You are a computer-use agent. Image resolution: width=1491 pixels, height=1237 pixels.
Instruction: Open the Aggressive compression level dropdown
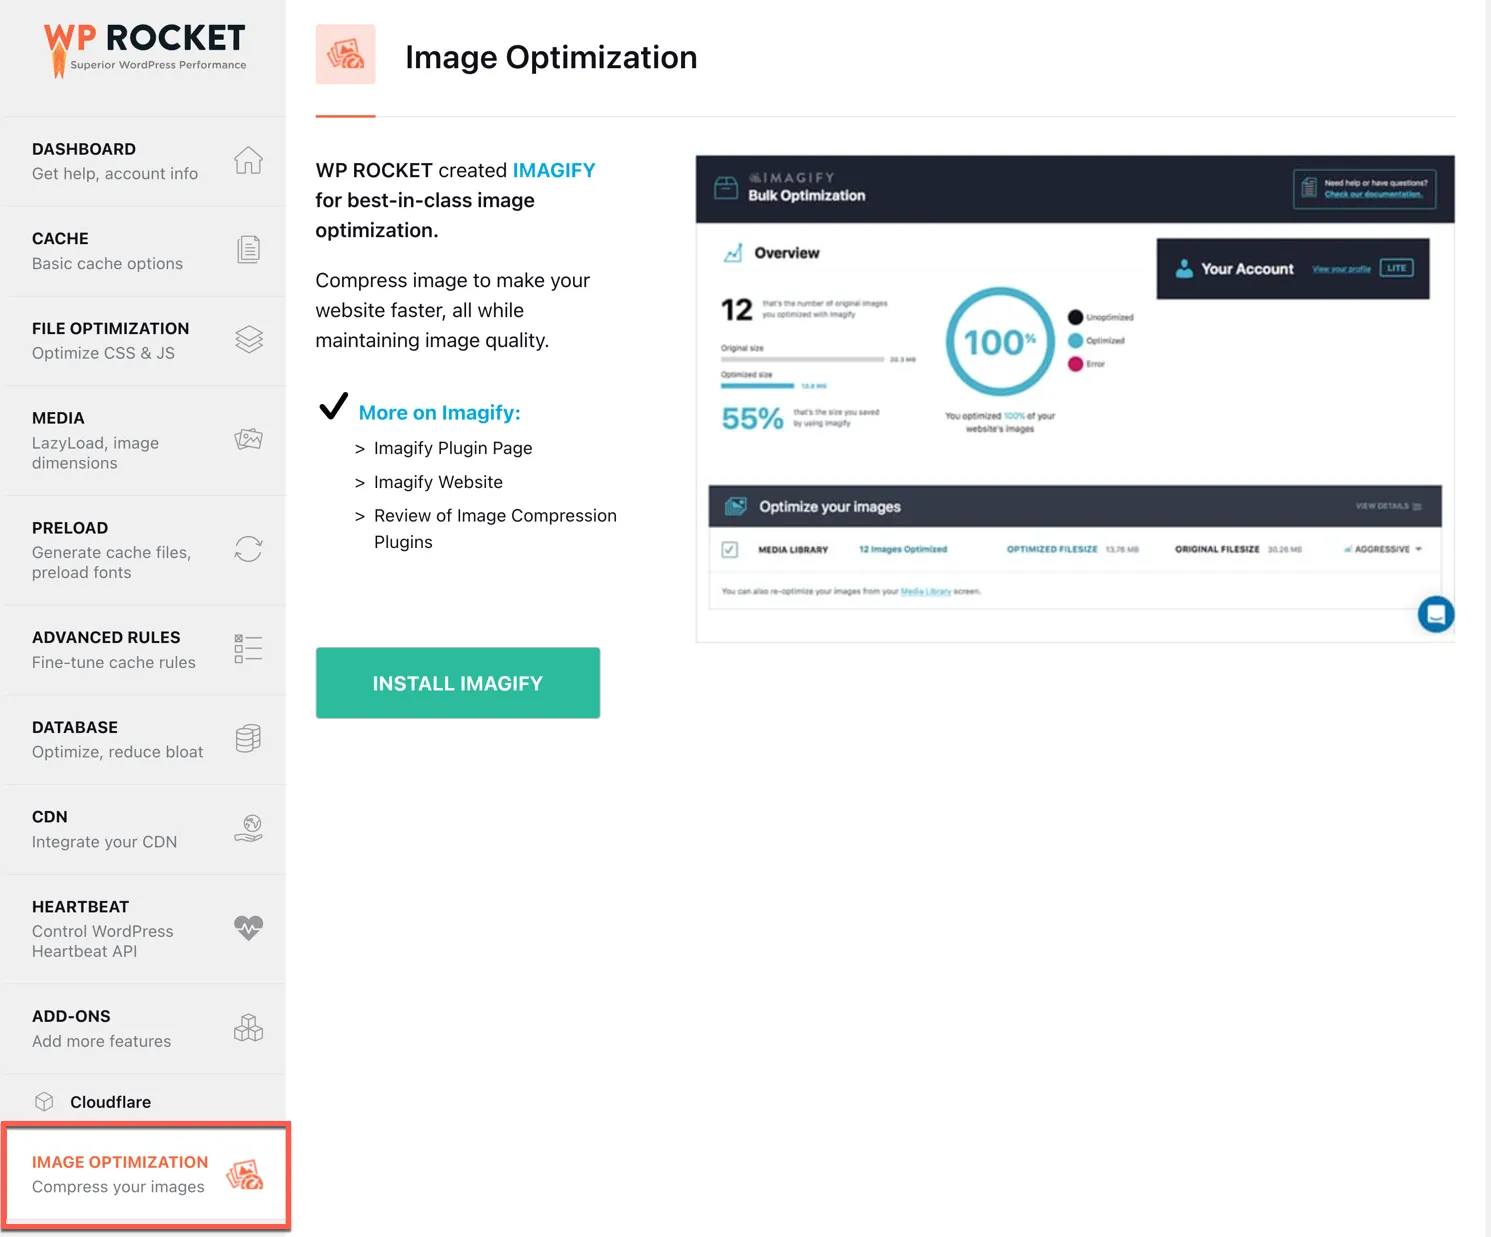(x=1383, y=548)
